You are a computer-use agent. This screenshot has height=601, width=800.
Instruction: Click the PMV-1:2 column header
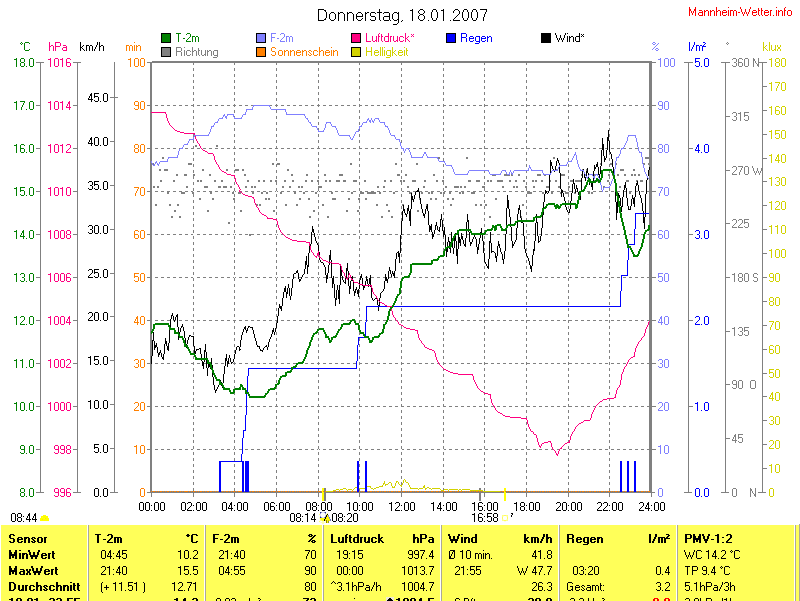coord(708,539)
